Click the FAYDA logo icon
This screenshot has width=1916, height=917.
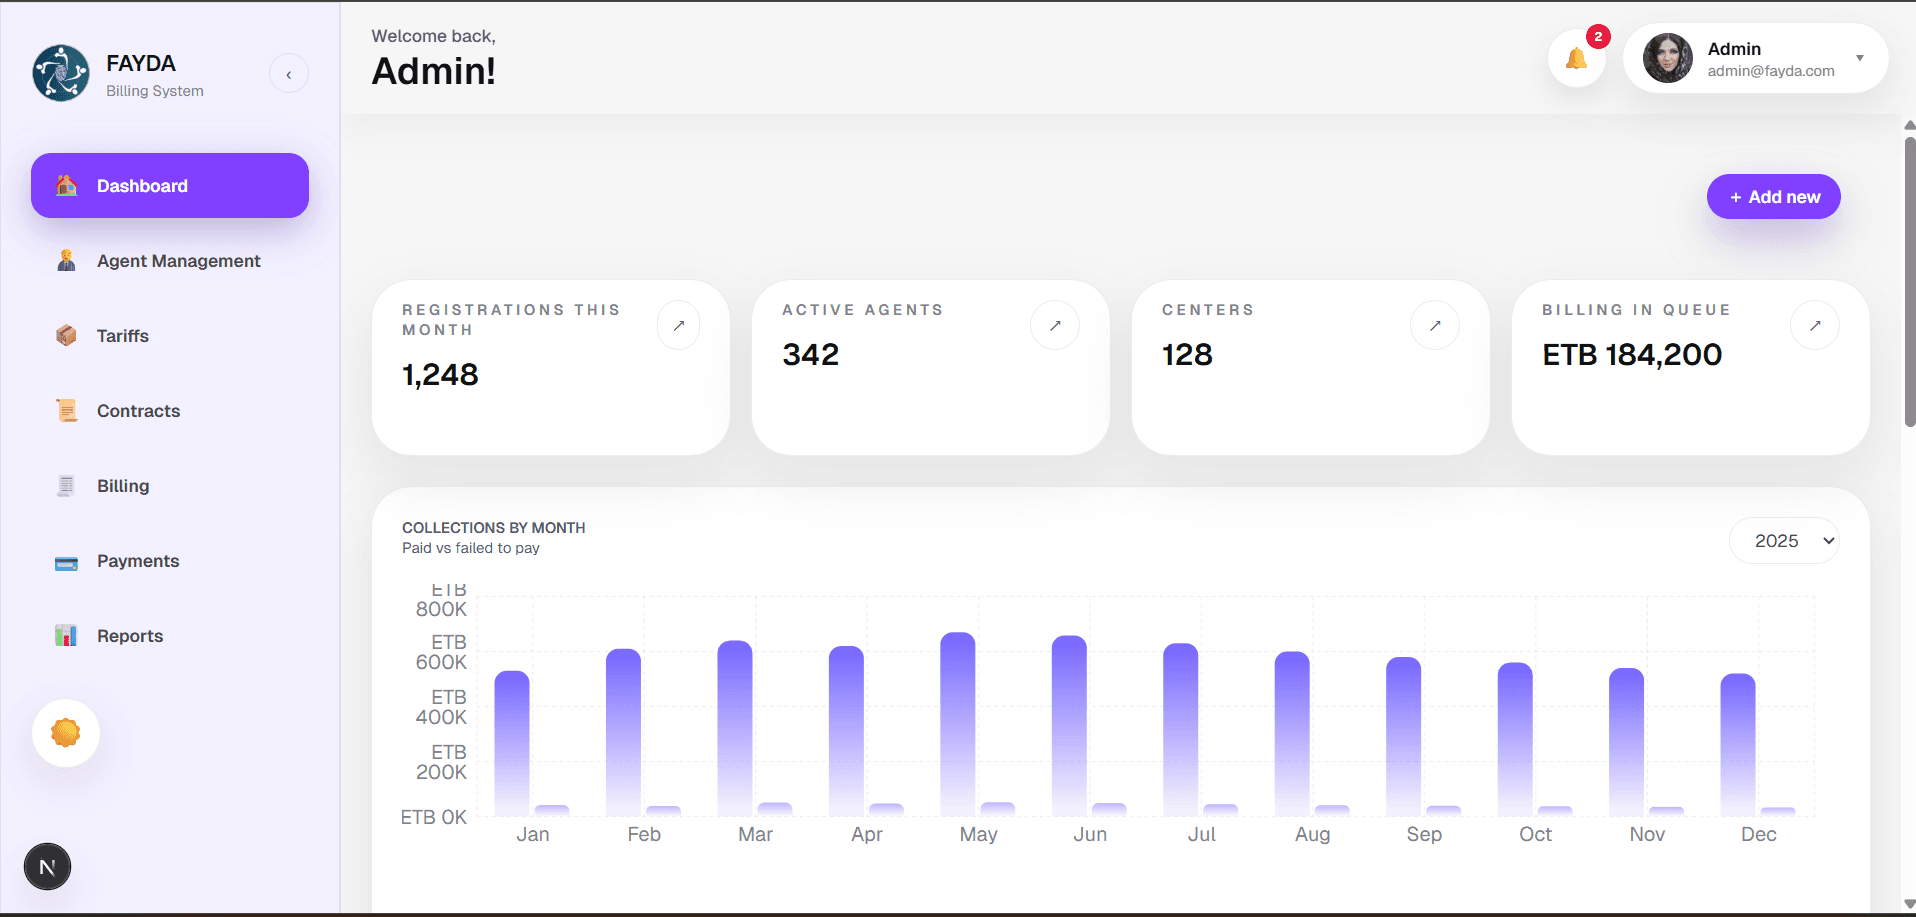point(61,74)
